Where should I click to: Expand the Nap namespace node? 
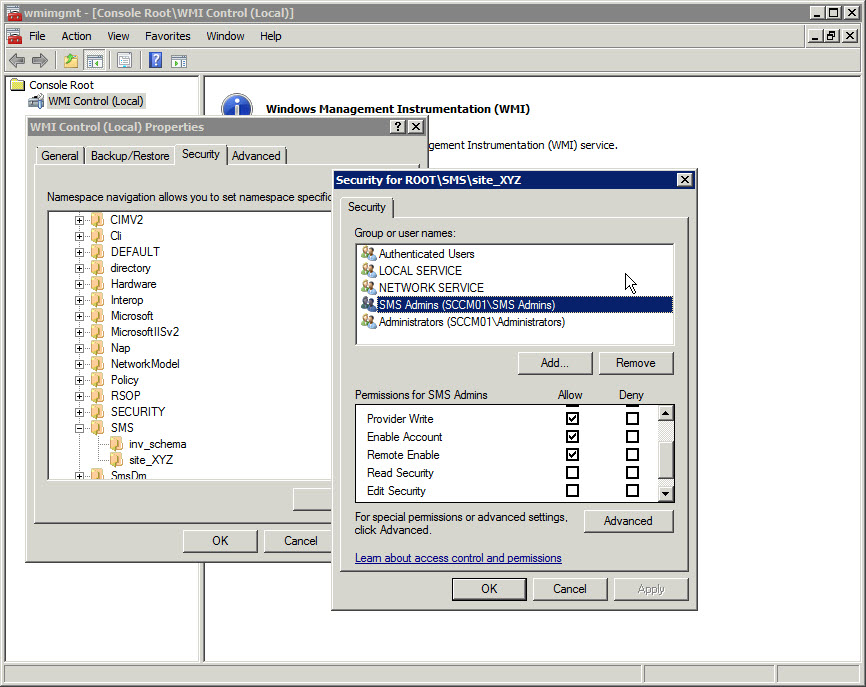pyautogui.click(x=80, y=348)
